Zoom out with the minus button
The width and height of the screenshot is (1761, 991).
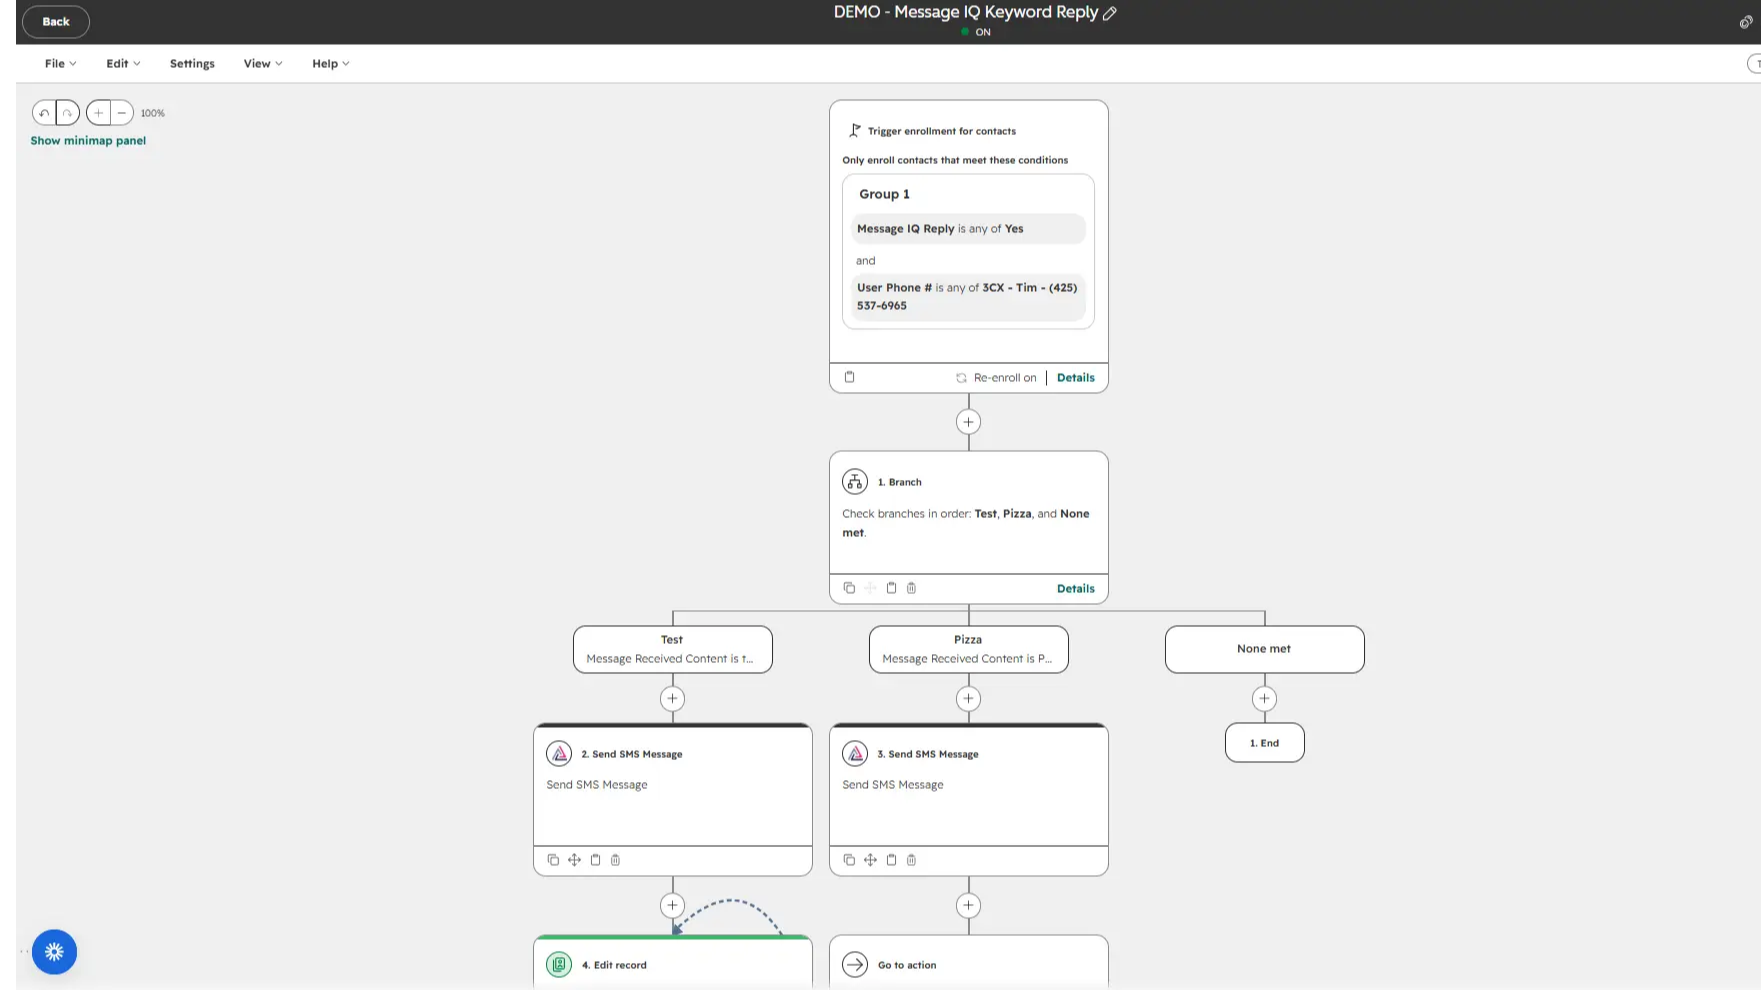121,113
